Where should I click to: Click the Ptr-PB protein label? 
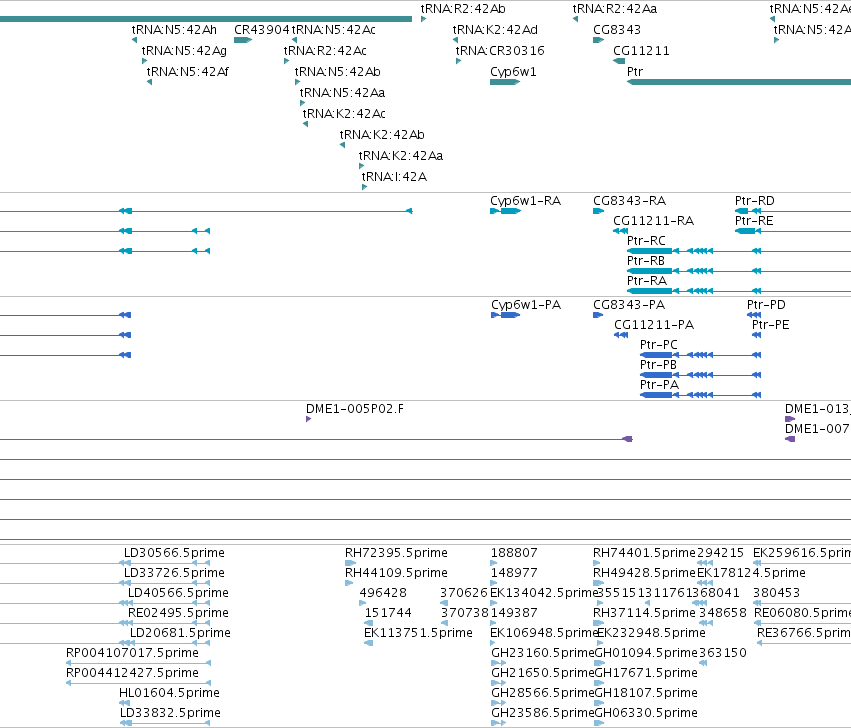(x=658, y=365)
